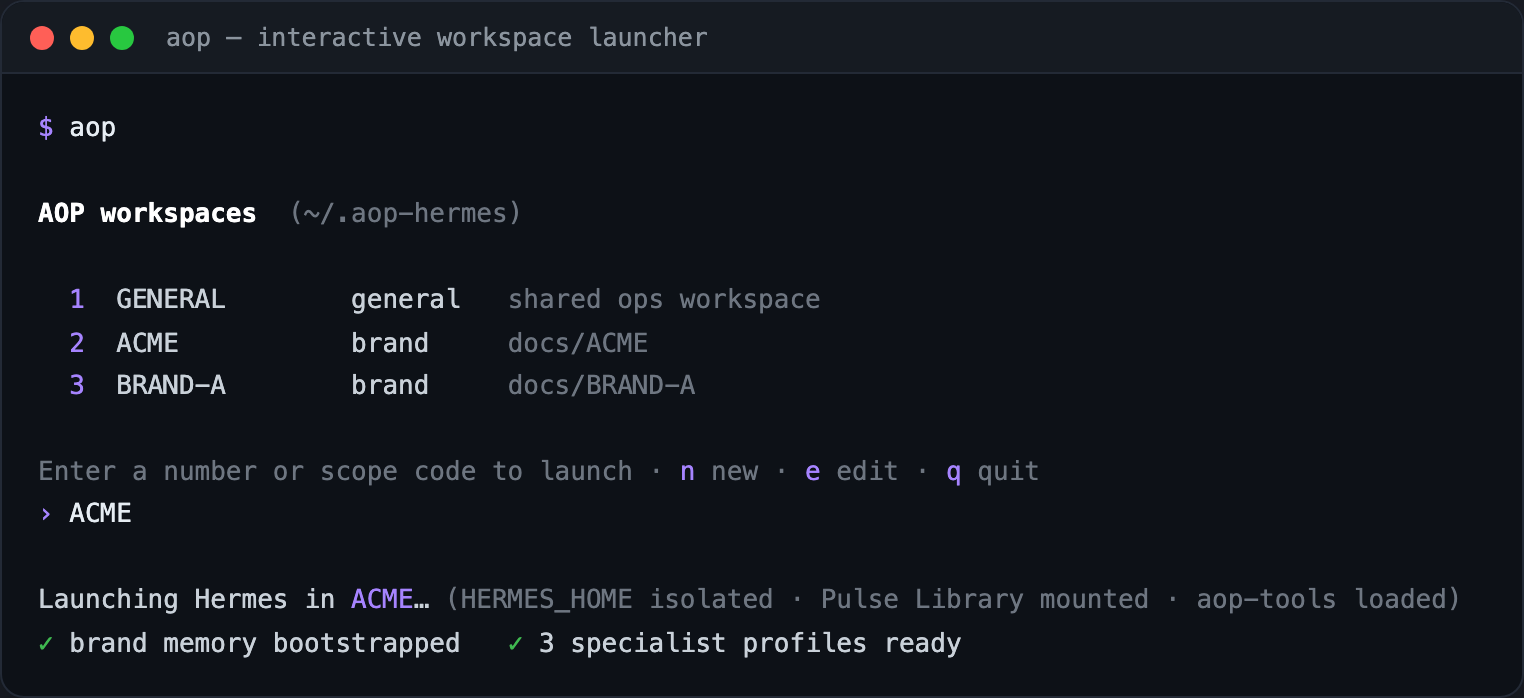1524x698 pixels.
Task: Click 'brand' in the BRAND-A row
Action: tap(390, 385)
